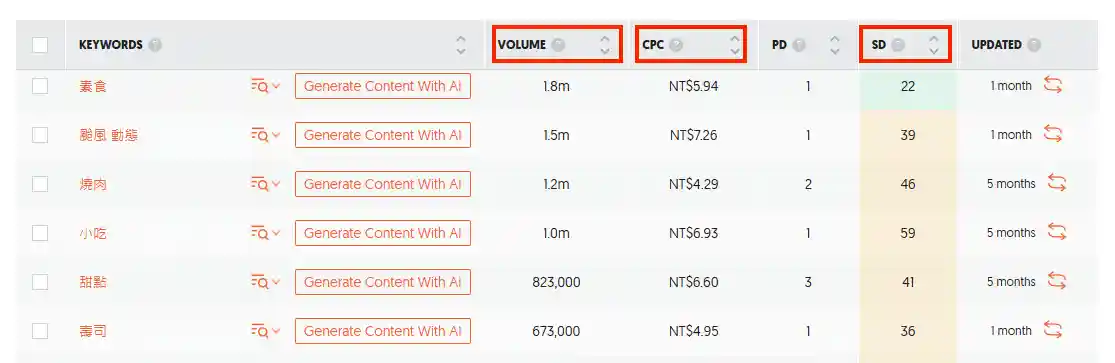Open the search options dropdown for 素食
The height and width of the screenshot is (363, 1115).
[x=266, y=85]
